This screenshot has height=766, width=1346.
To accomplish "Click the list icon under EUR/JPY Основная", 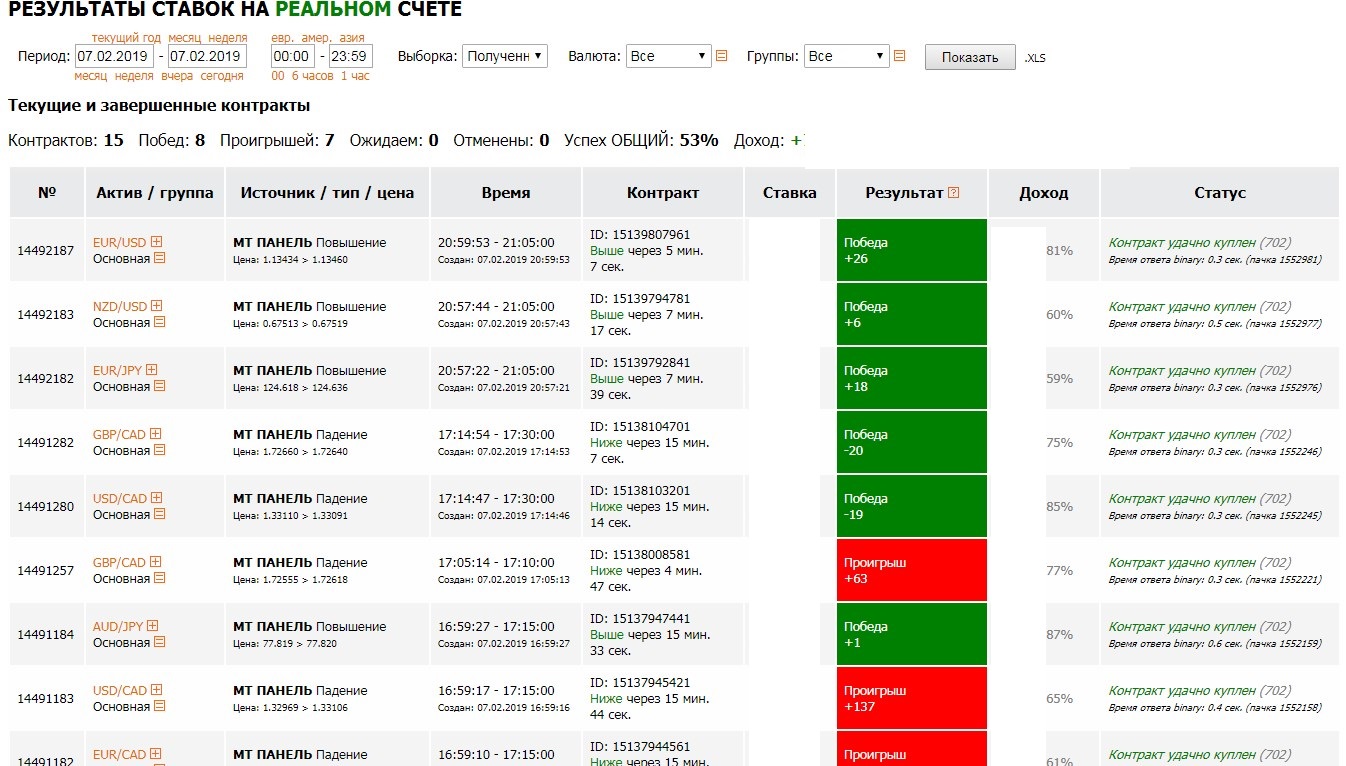I will tap(159, 387).
